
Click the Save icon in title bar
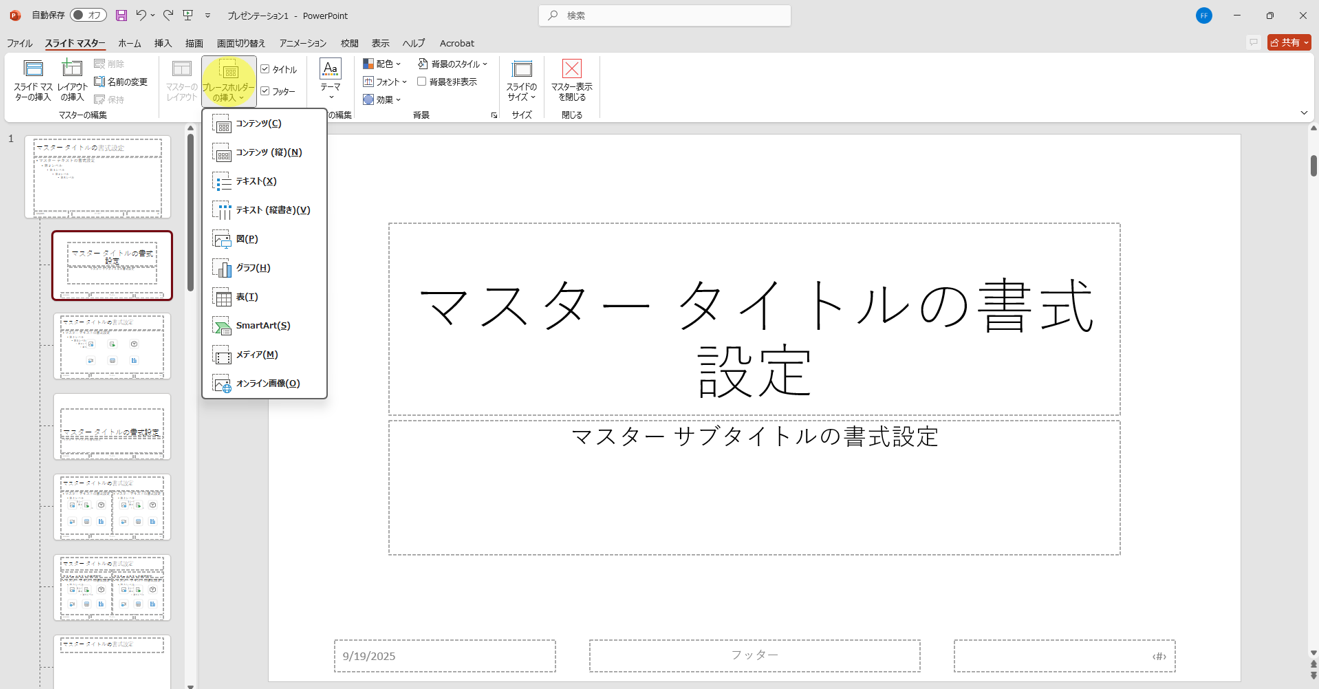tap(121, 16)
